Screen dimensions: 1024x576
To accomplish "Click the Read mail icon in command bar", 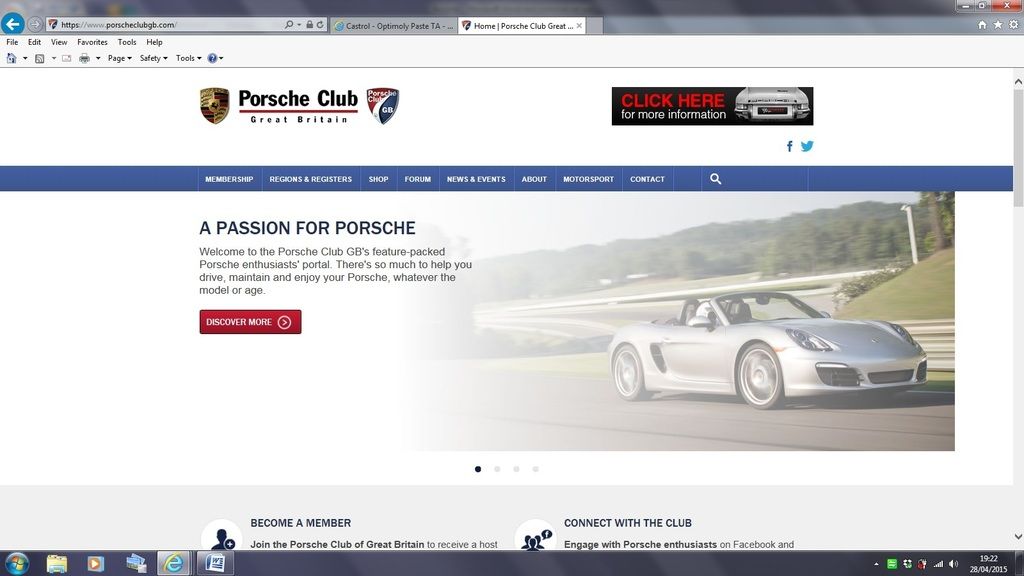I will coord(67,58).
